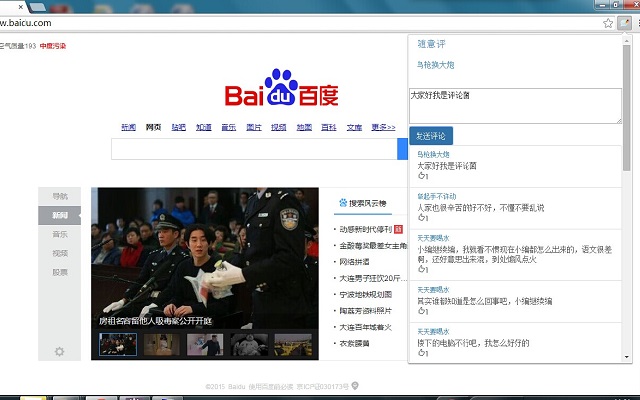Close the current browser tab

pyautogui.click(x=20, y=7)
